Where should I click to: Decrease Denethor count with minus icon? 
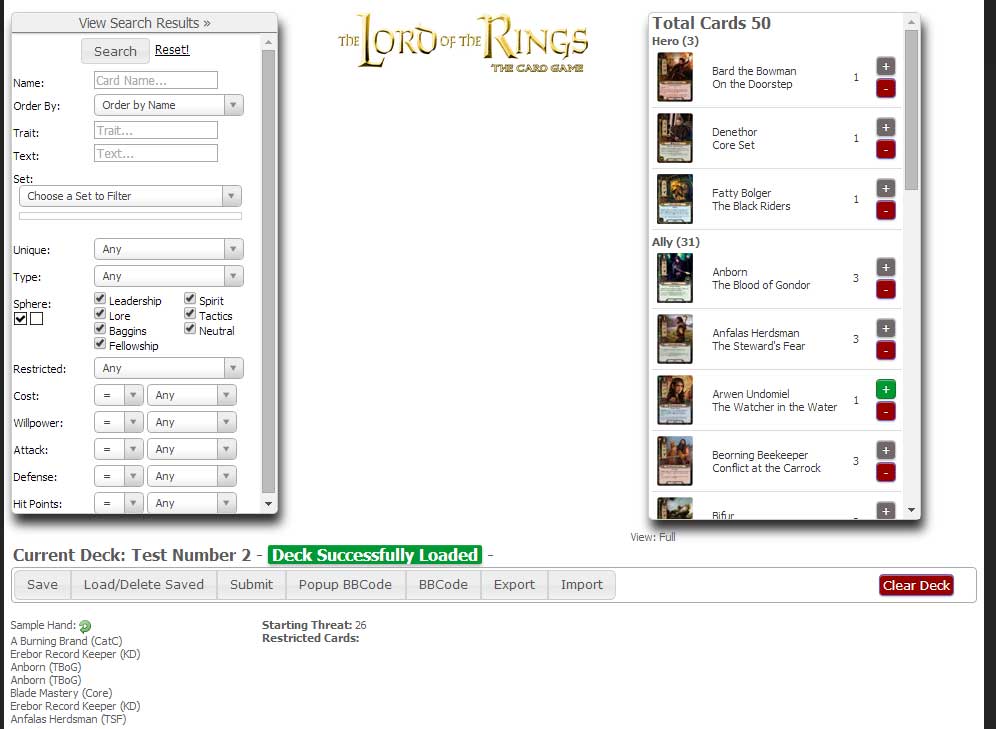coord(885,149)
